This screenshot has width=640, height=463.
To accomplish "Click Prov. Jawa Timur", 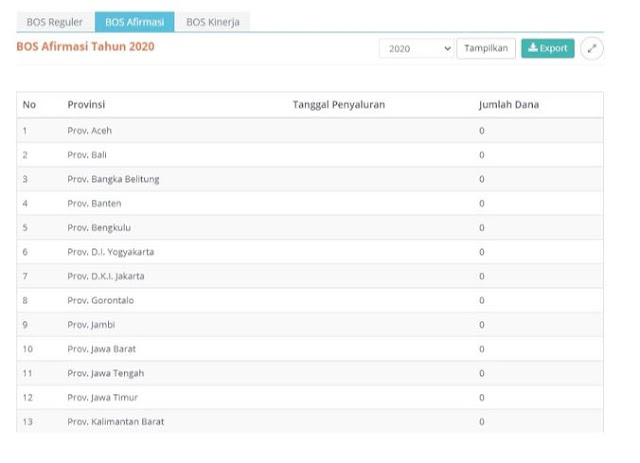I will tap(102, 397).
